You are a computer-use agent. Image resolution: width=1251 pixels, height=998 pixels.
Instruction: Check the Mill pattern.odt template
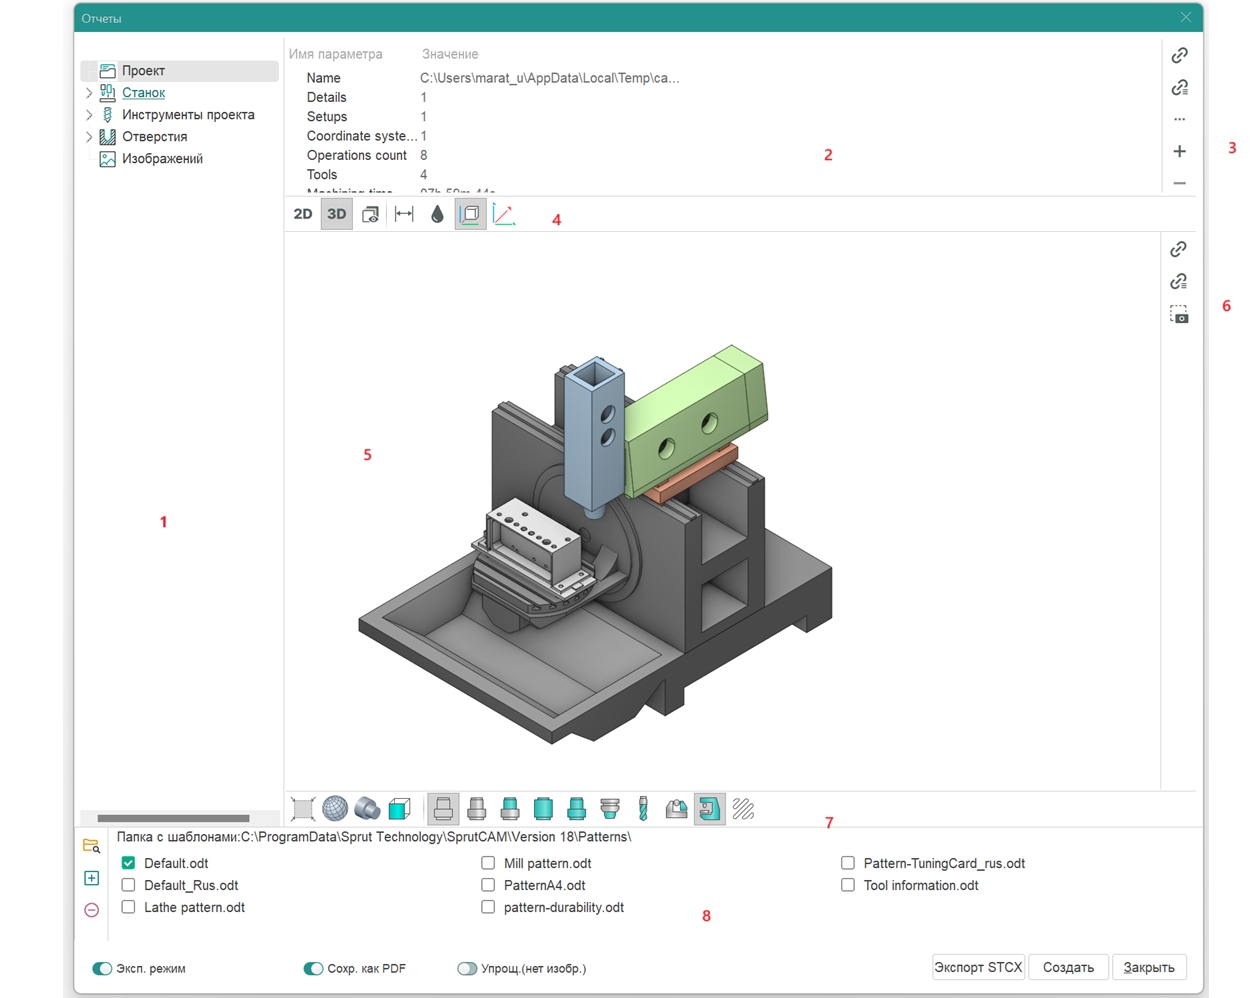488,863
